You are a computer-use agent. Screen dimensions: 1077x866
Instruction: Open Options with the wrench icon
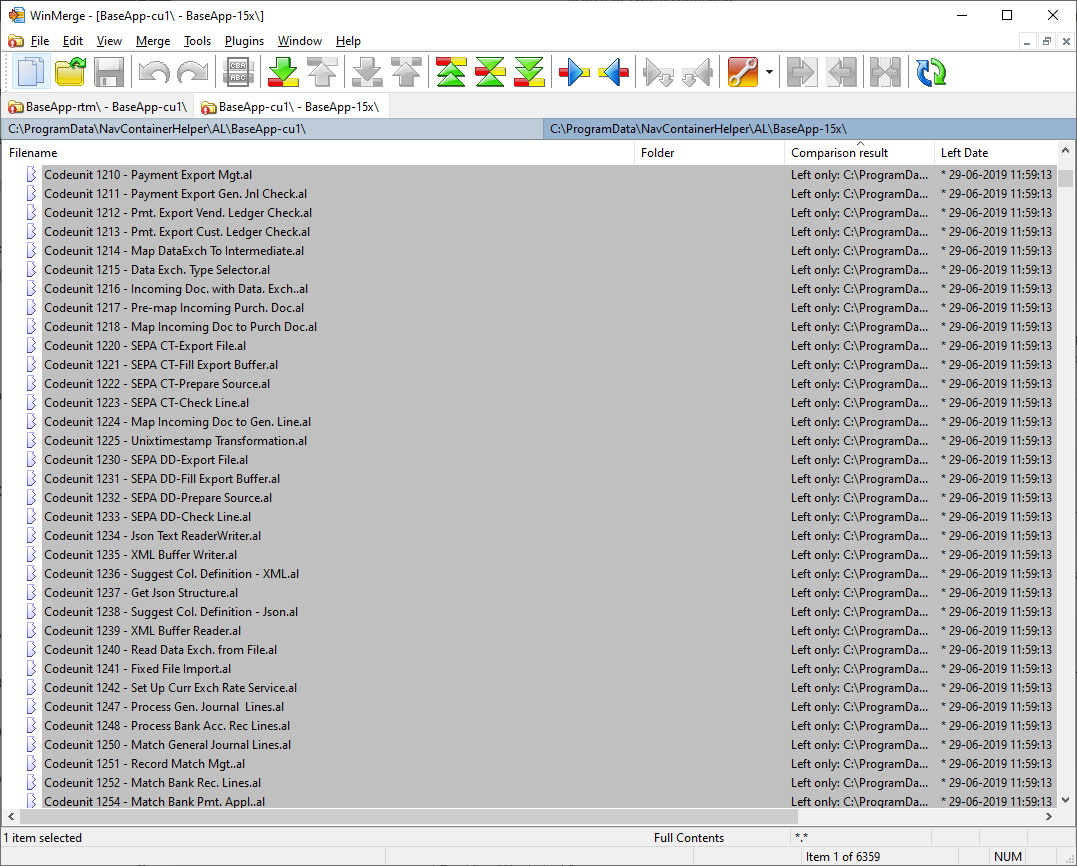point(742,72)
